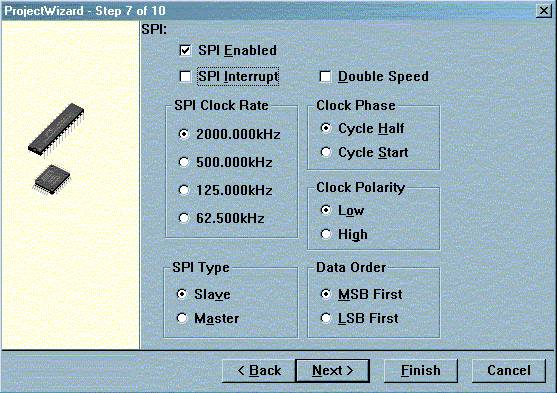Click the Clock Polarity group label
The height and width of the screenshot is (393, 557).
(361, 188)
